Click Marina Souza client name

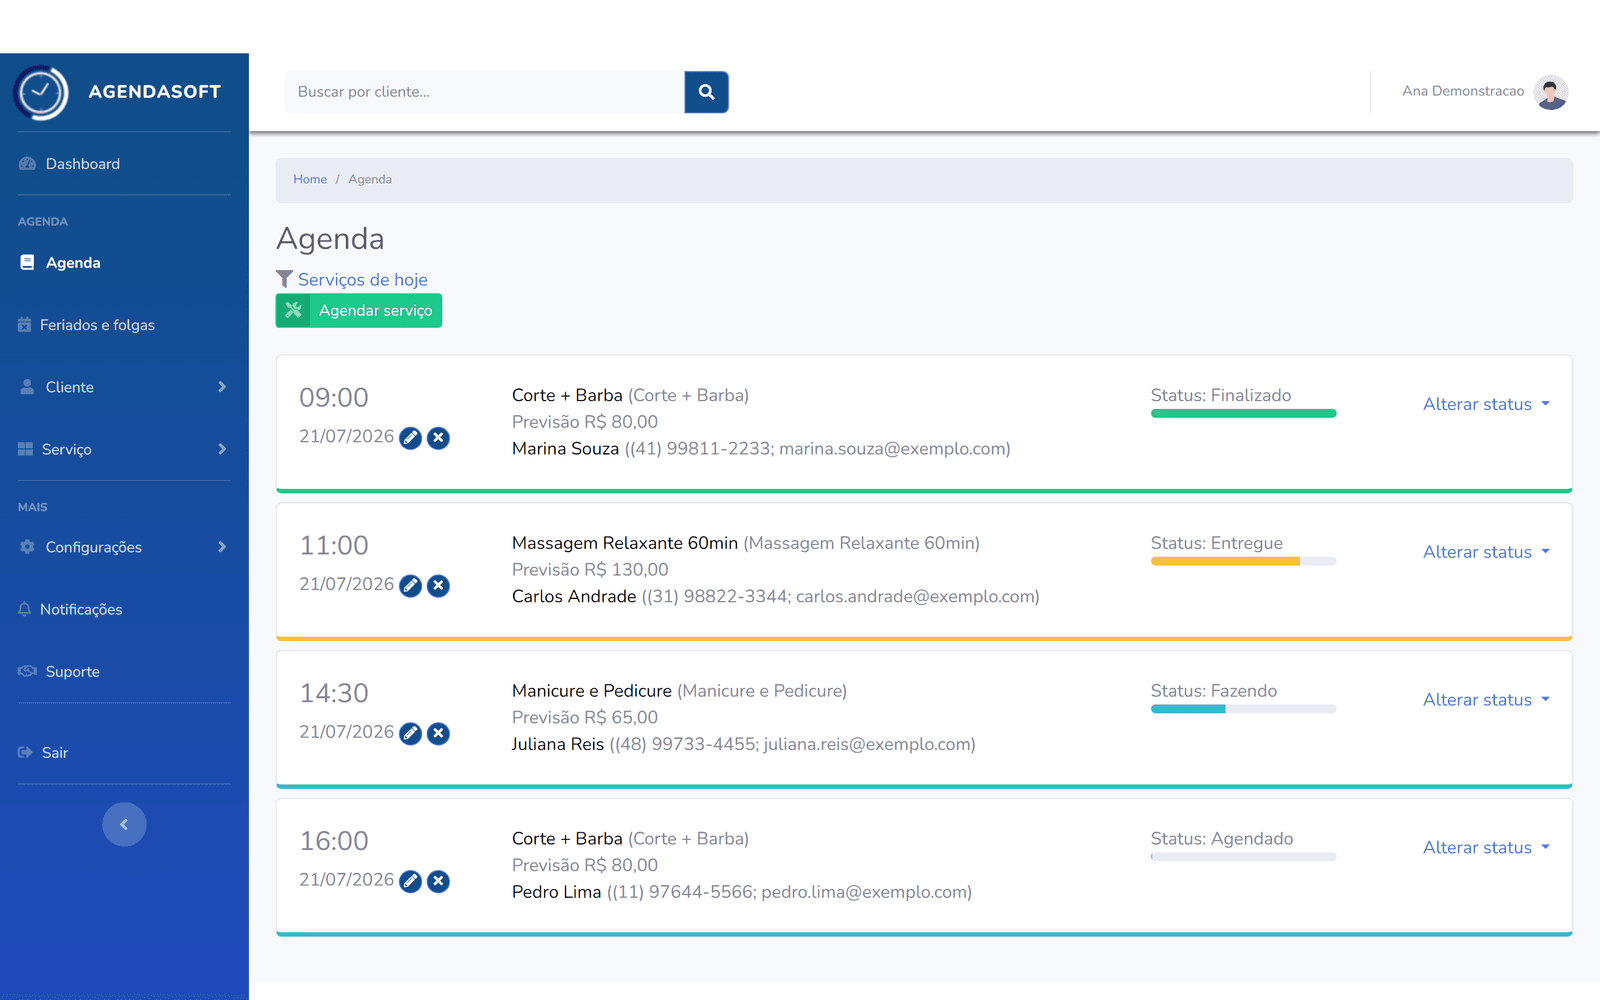coord(566,449)
